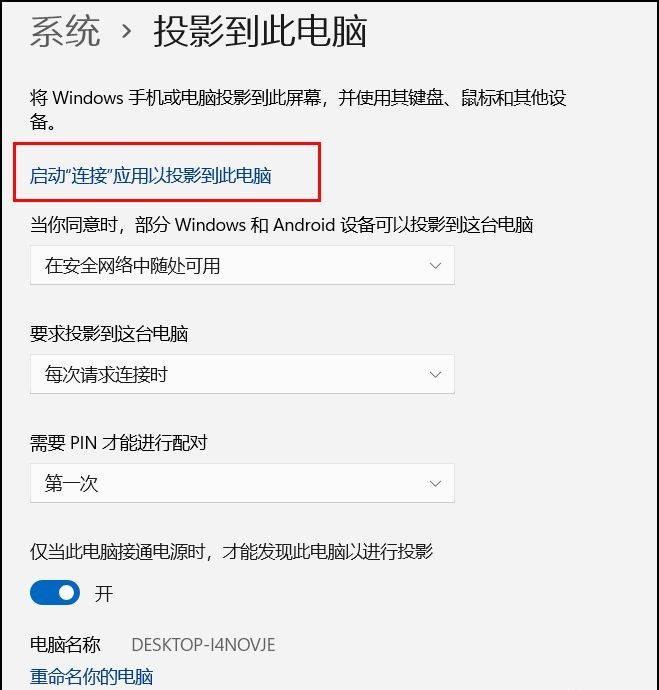Viewport: 659px width, 690px height.
Task: Click the 将 Windows 手机或电脑投影 intro paragraph
Action: [x=298, y=109]
